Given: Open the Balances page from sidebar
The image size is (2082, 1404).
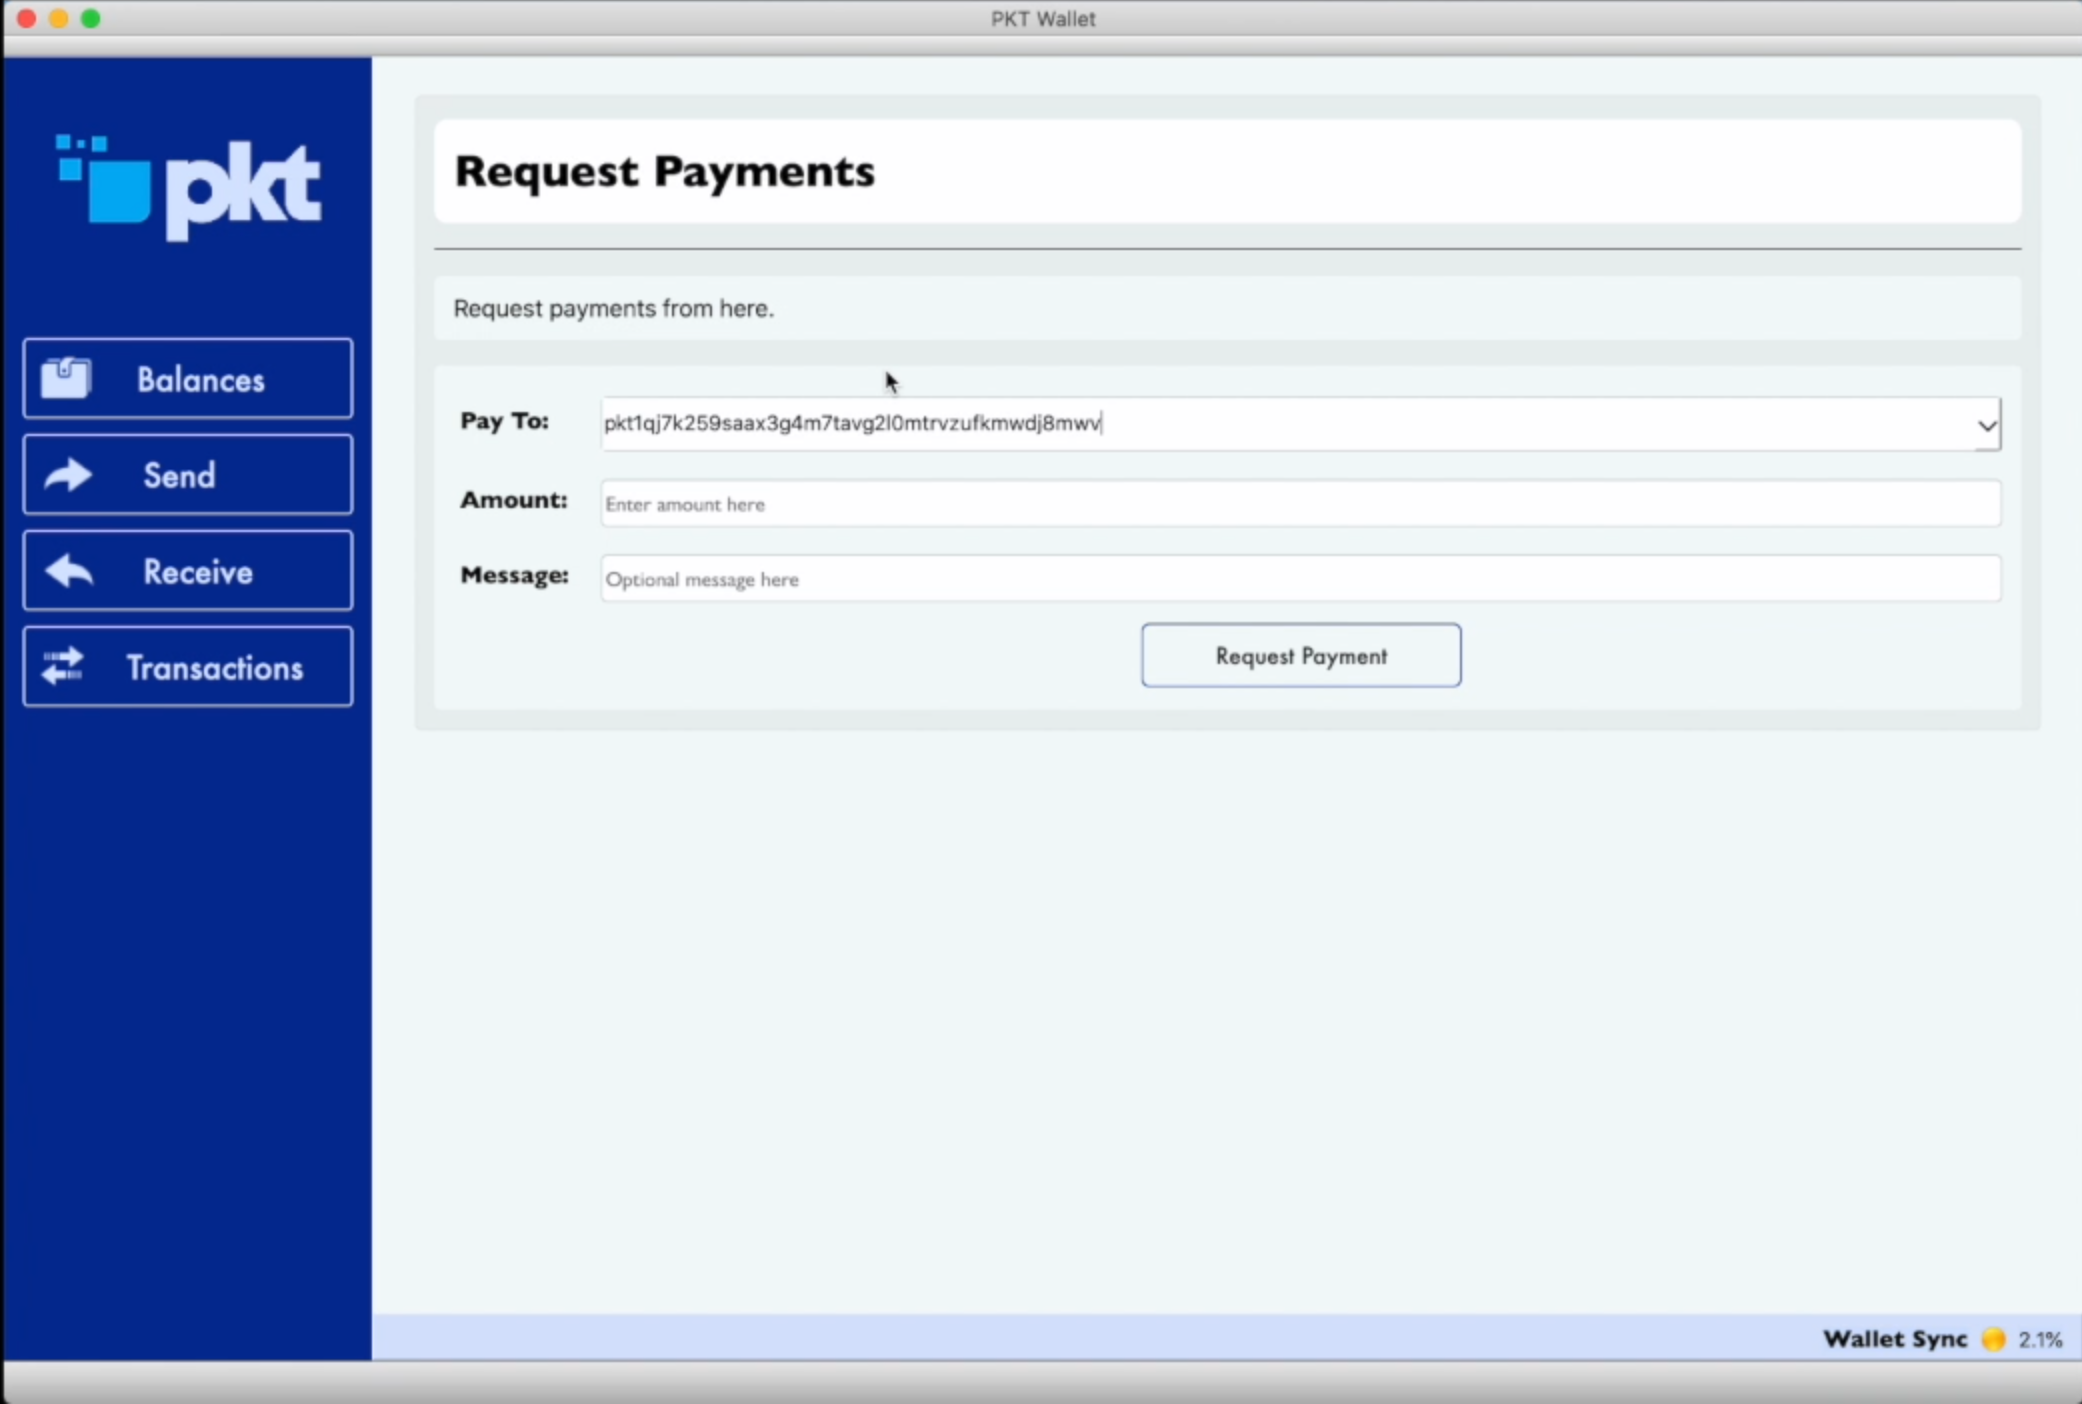Looking at the screenshot, I should [x=186, y=378].
